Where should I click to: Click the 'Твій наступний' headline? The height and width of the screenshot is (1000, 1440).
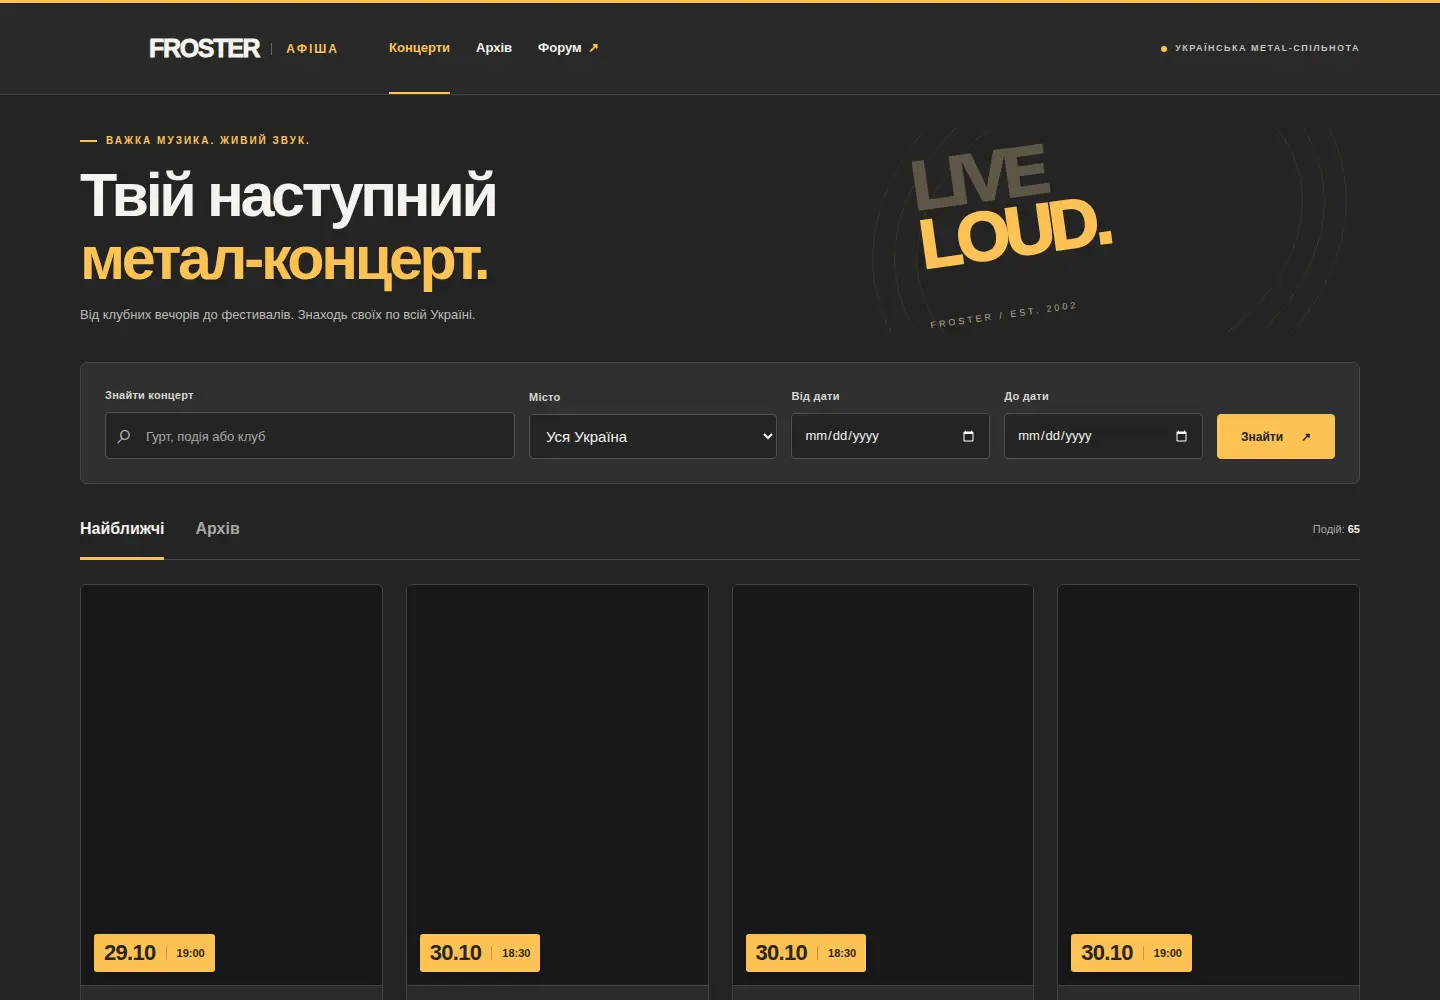click(288, 195)
